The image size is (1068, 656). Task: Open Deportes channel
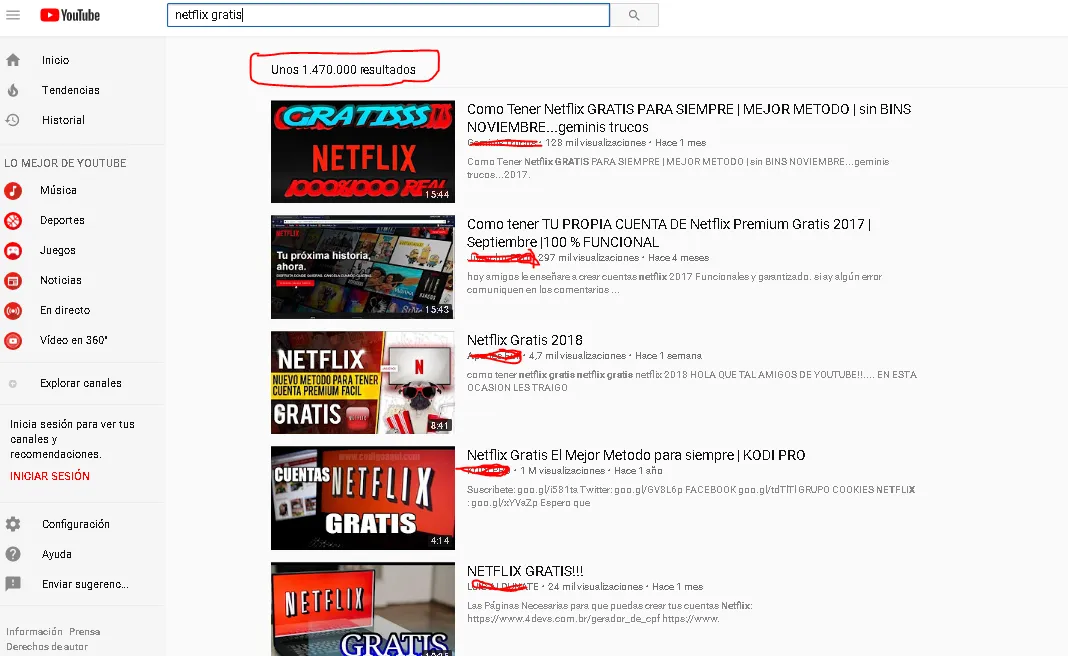62,220
